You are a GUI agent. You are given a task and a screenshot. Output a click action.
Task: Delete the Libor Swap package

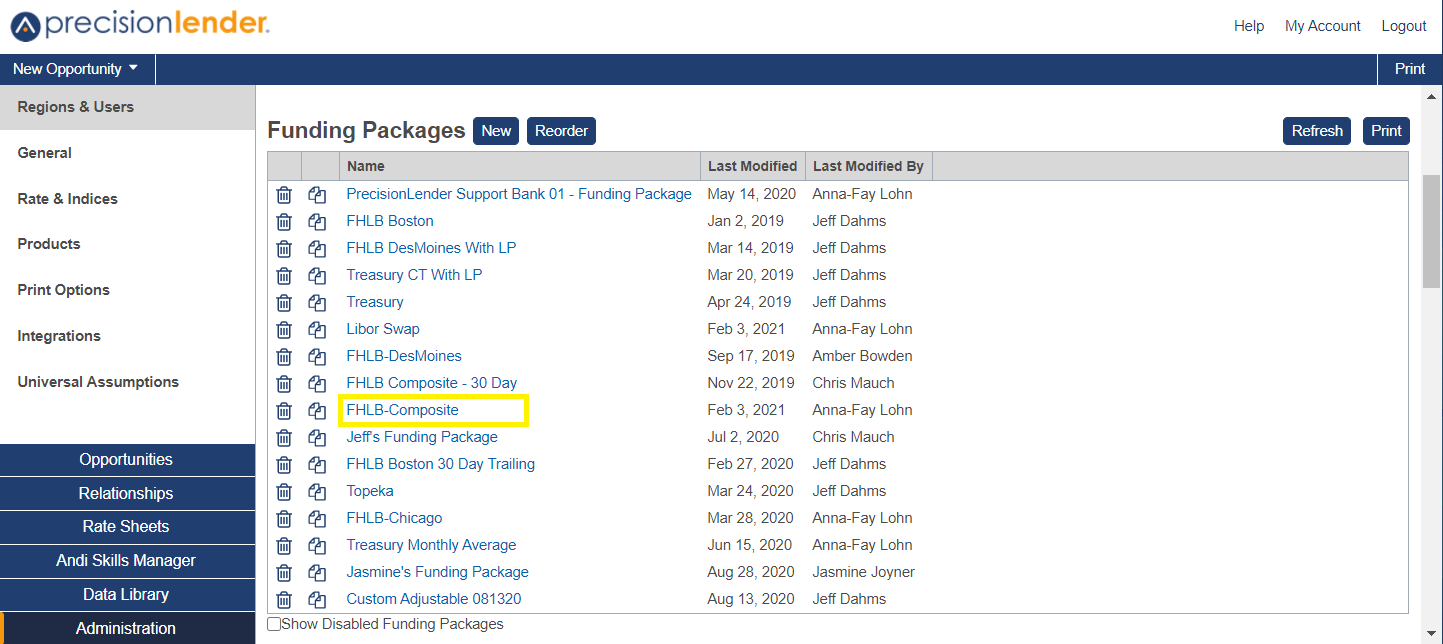(x=284, y=329)
